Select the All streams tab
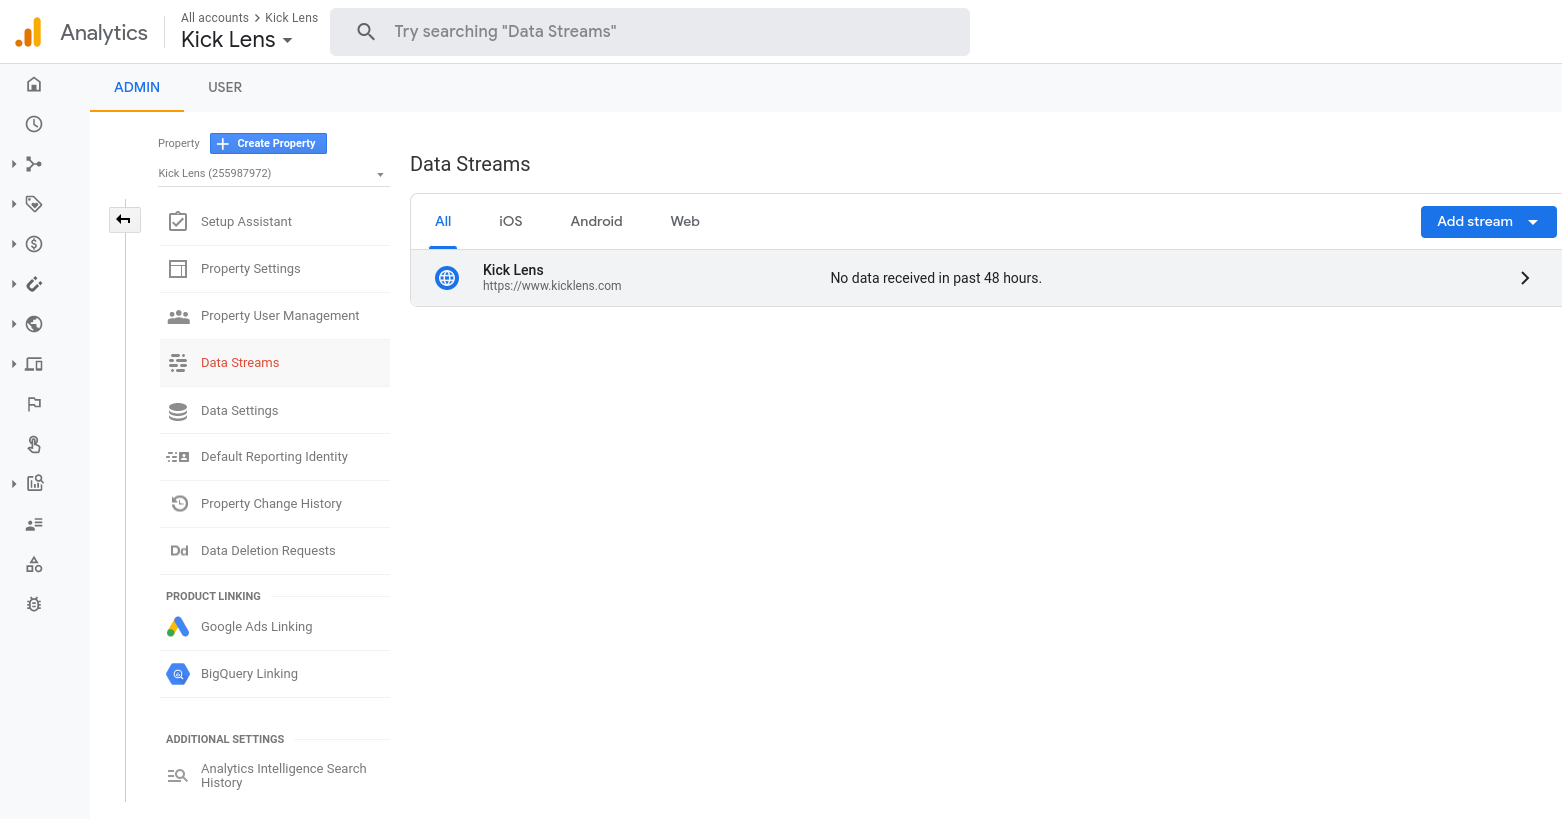Screen dimensions: 1562x819 click(x=443, y=221)
